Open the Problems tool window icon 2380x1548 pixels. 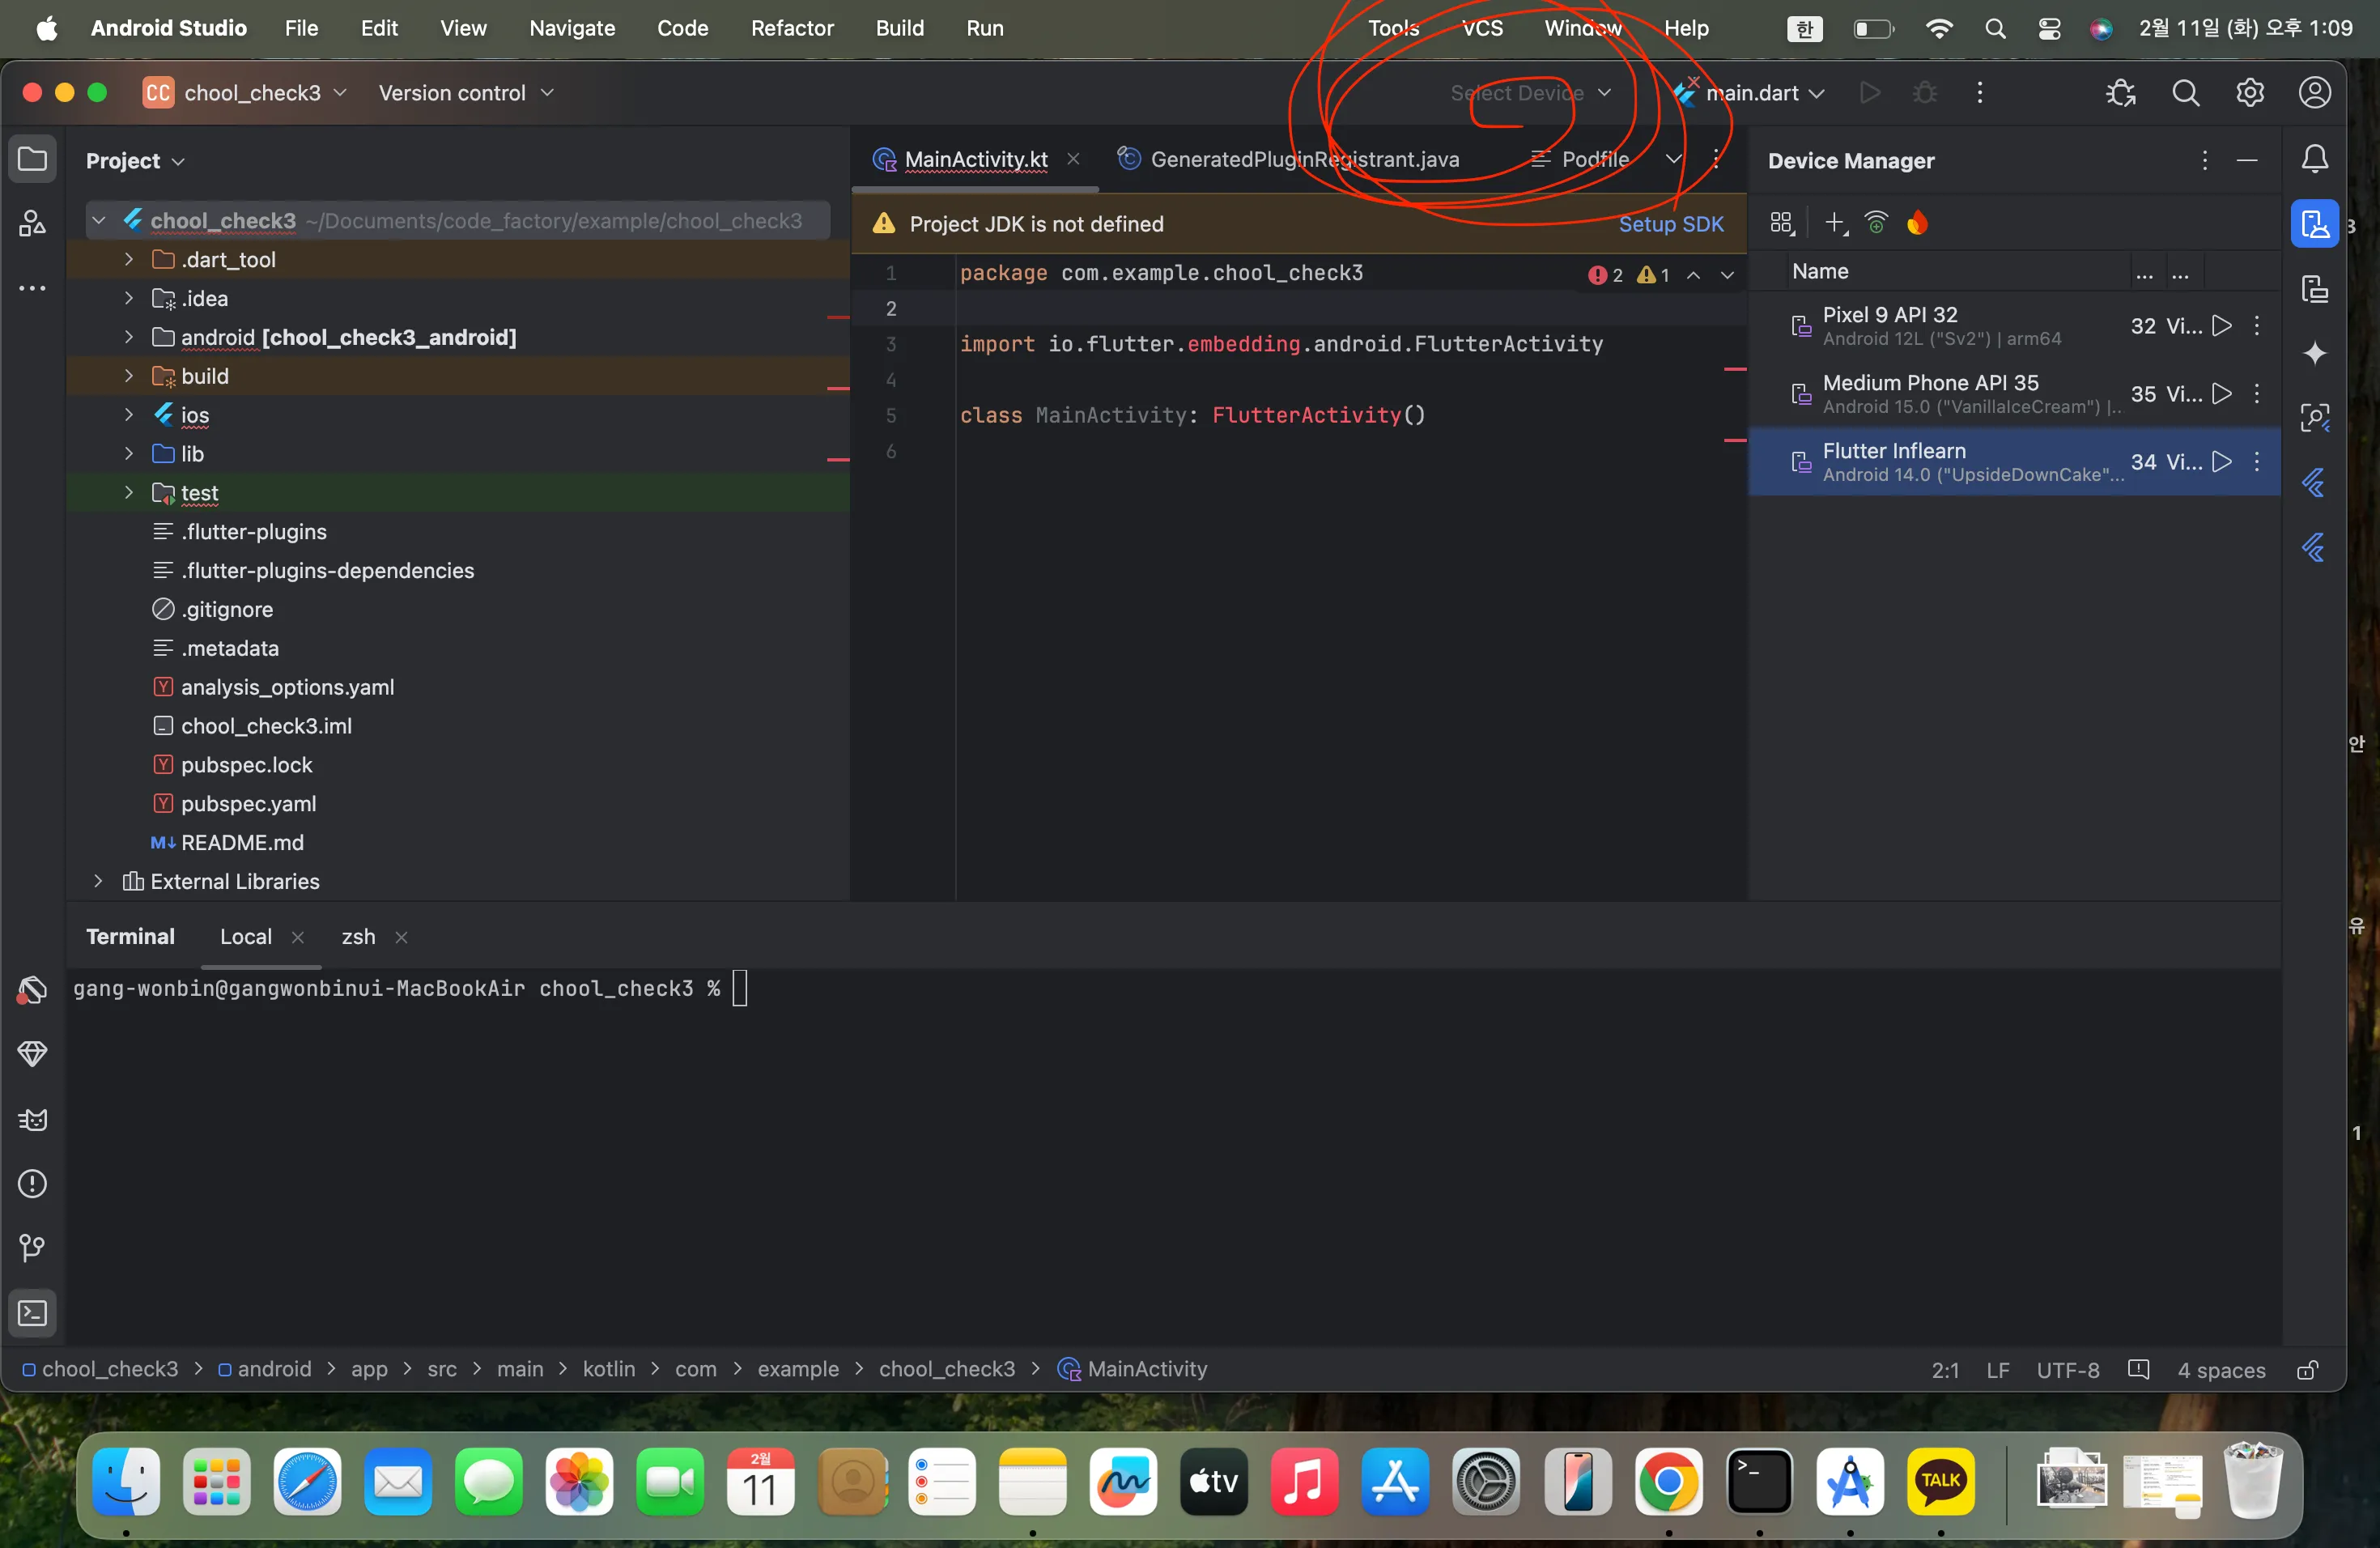32,1183
